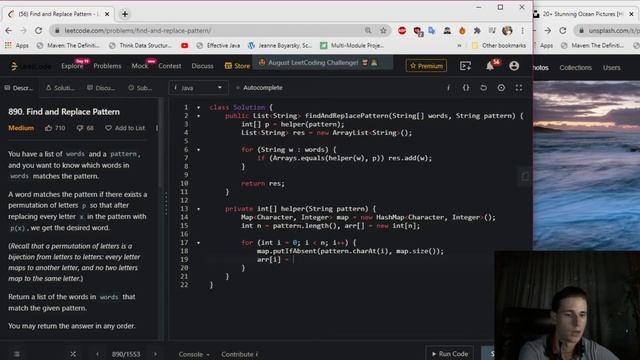Reset code to default with the revert icon
Viewport: 640px width, 360px height.
(483, 88)
